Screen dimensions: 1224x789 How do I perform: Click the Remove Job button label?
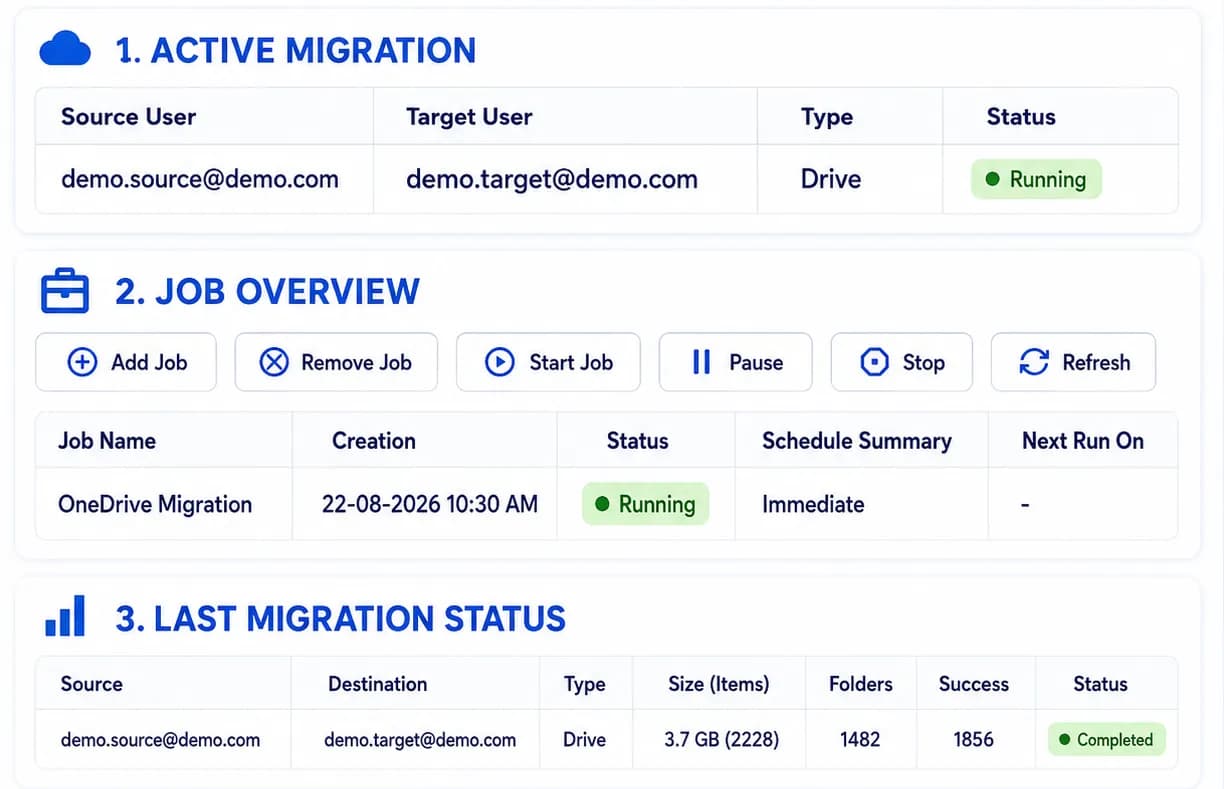tap(356, 362)
